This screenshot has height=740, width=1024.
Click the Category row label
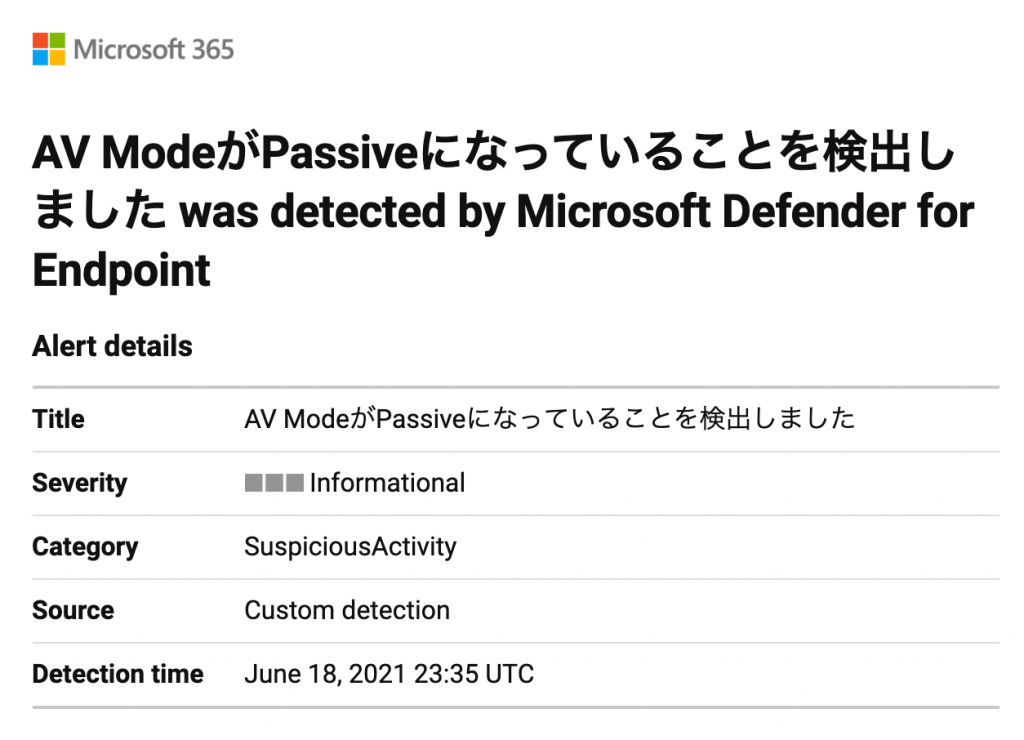[x=85, y=547]
